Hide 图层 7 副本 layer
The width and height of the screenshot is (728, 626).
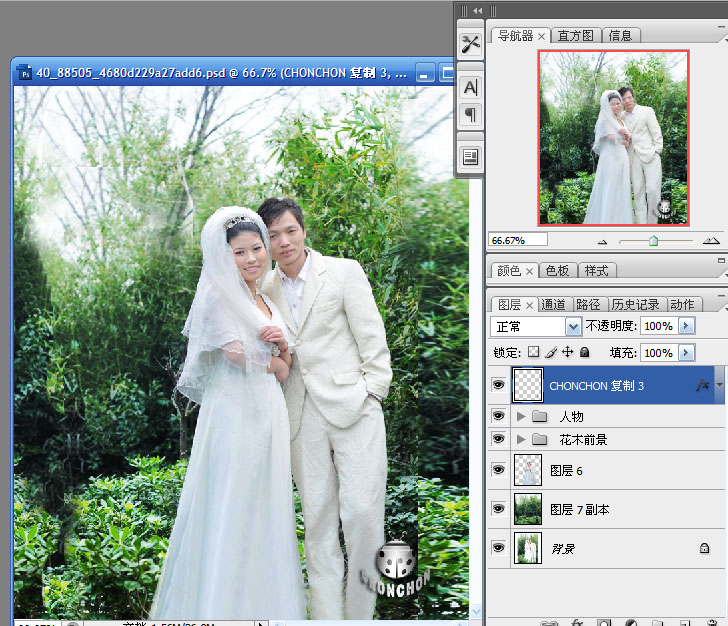[x=499, y=509]
